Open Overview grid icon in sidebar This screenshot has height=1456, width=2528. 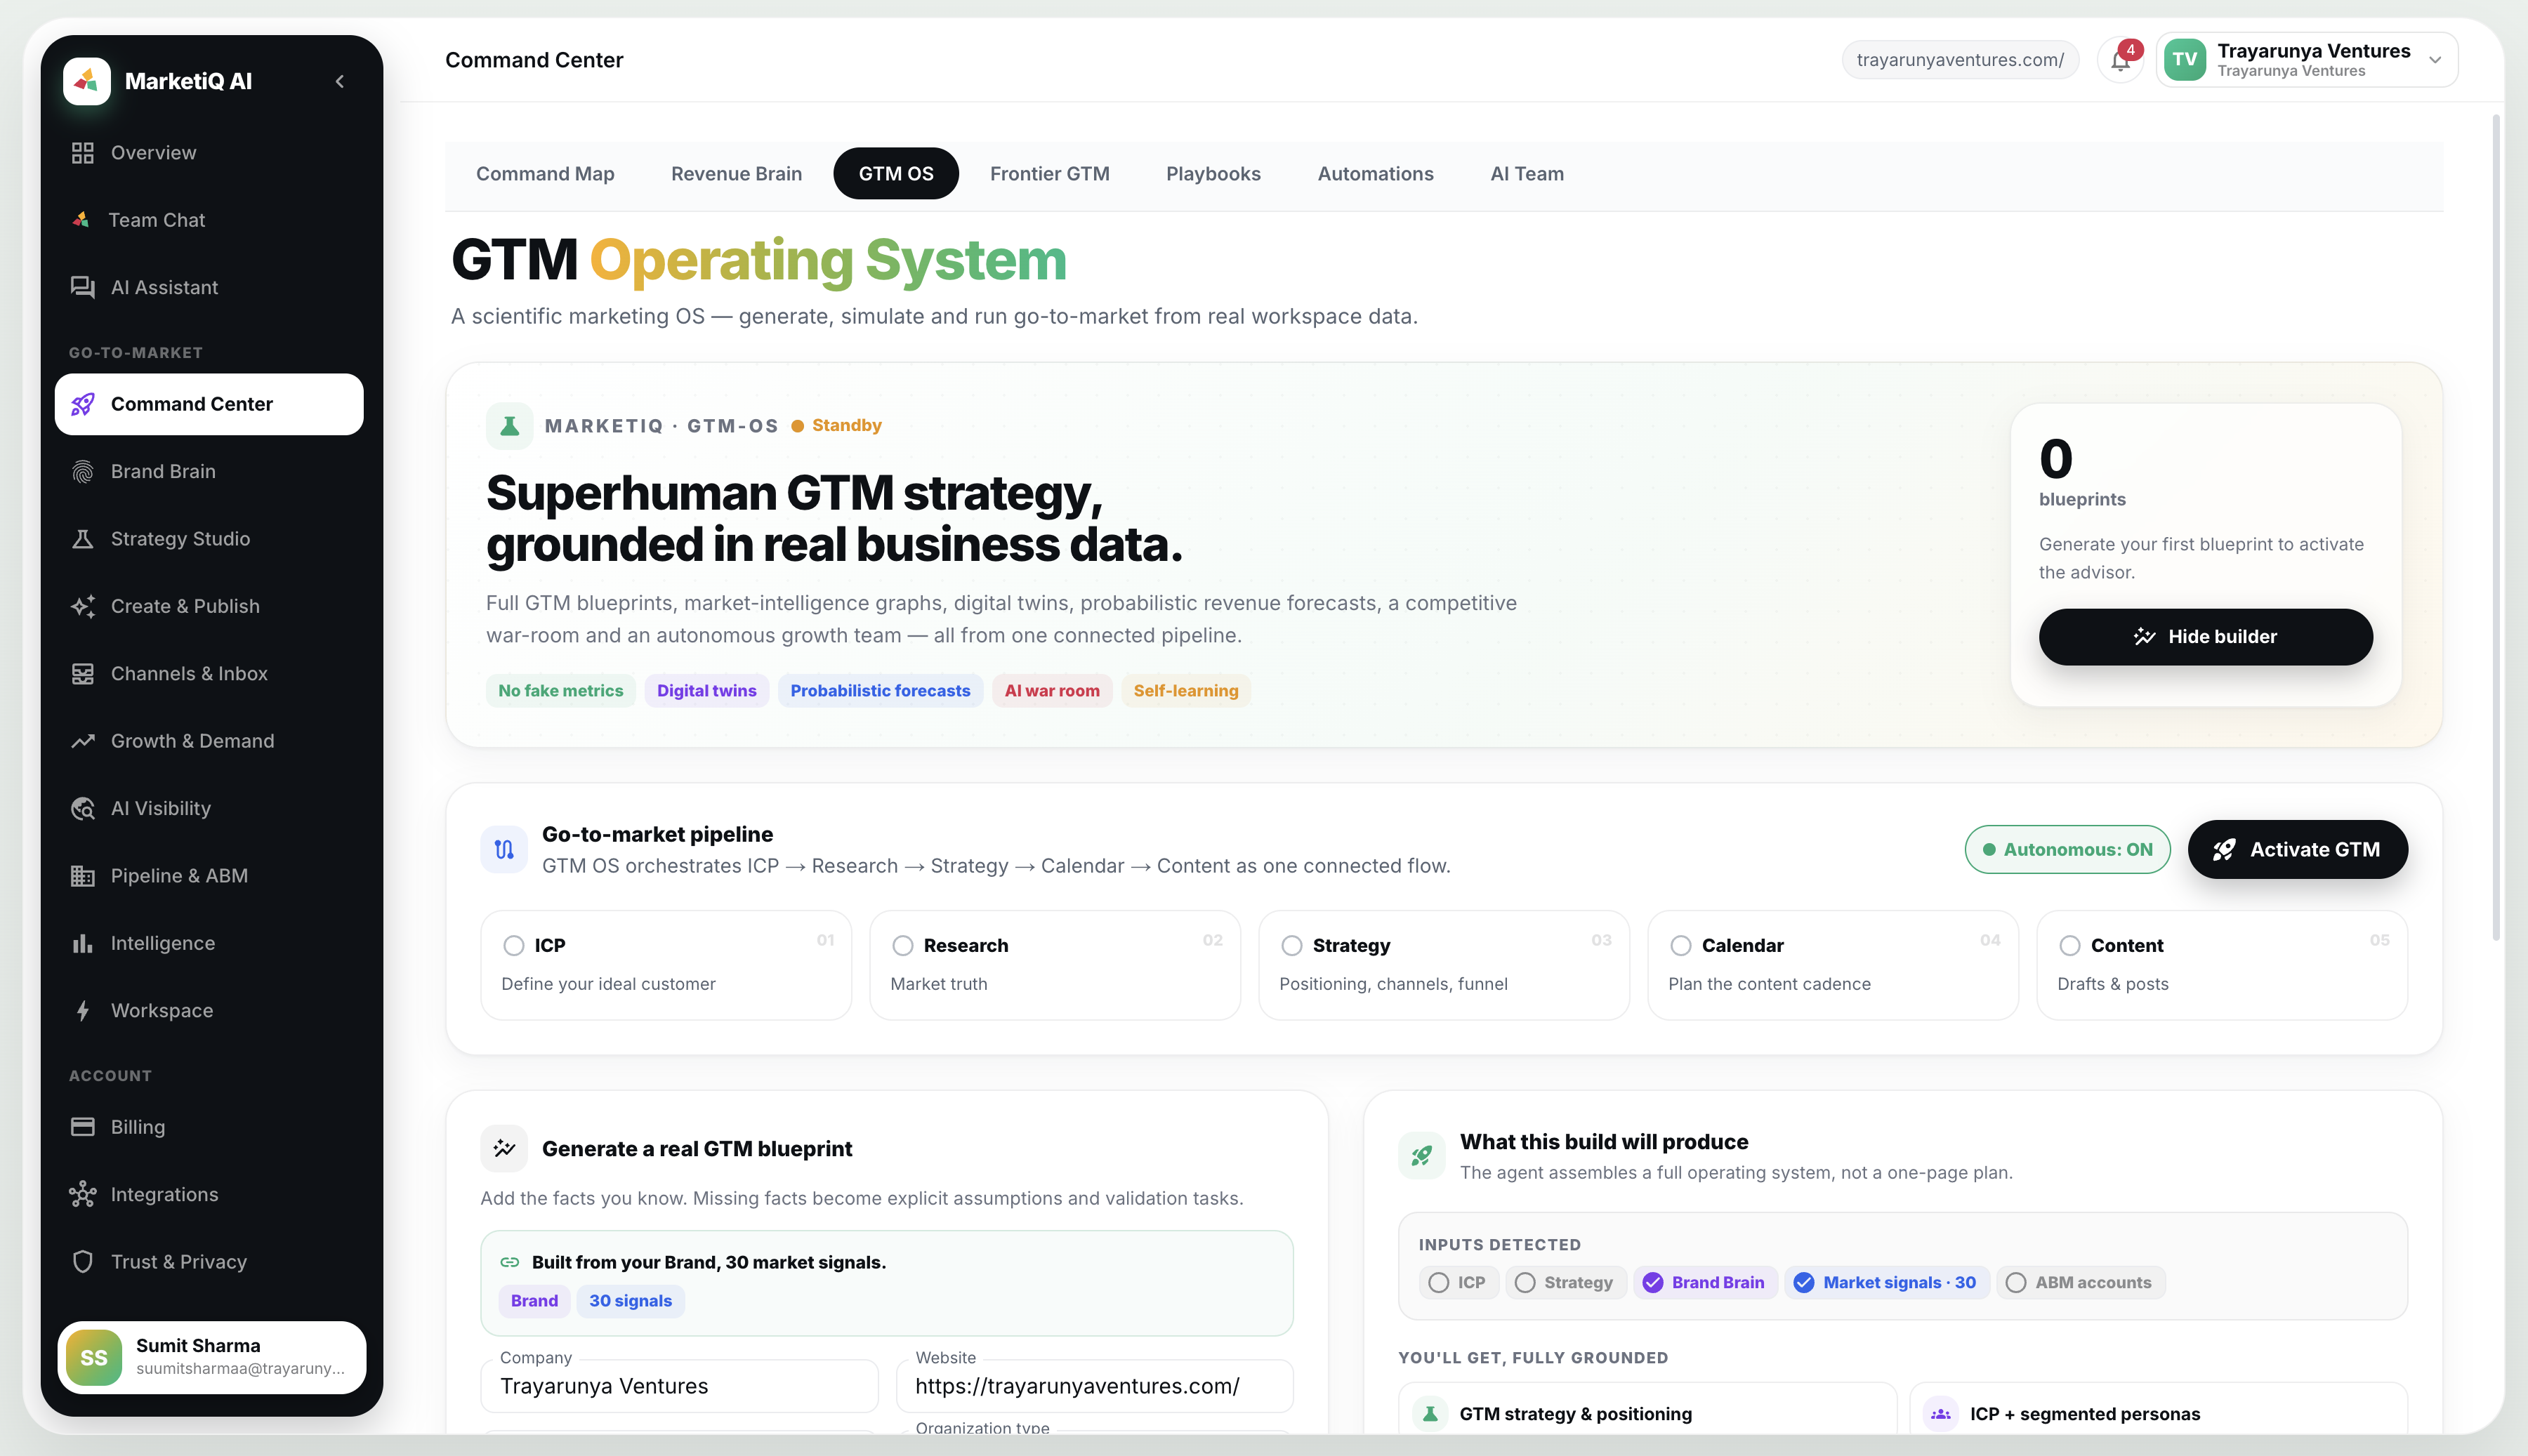(x=83, y=153)
